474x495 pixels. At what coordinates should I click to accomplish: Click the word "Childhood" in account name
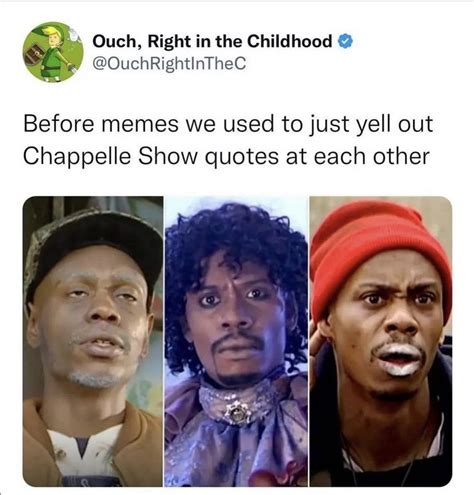290,41
